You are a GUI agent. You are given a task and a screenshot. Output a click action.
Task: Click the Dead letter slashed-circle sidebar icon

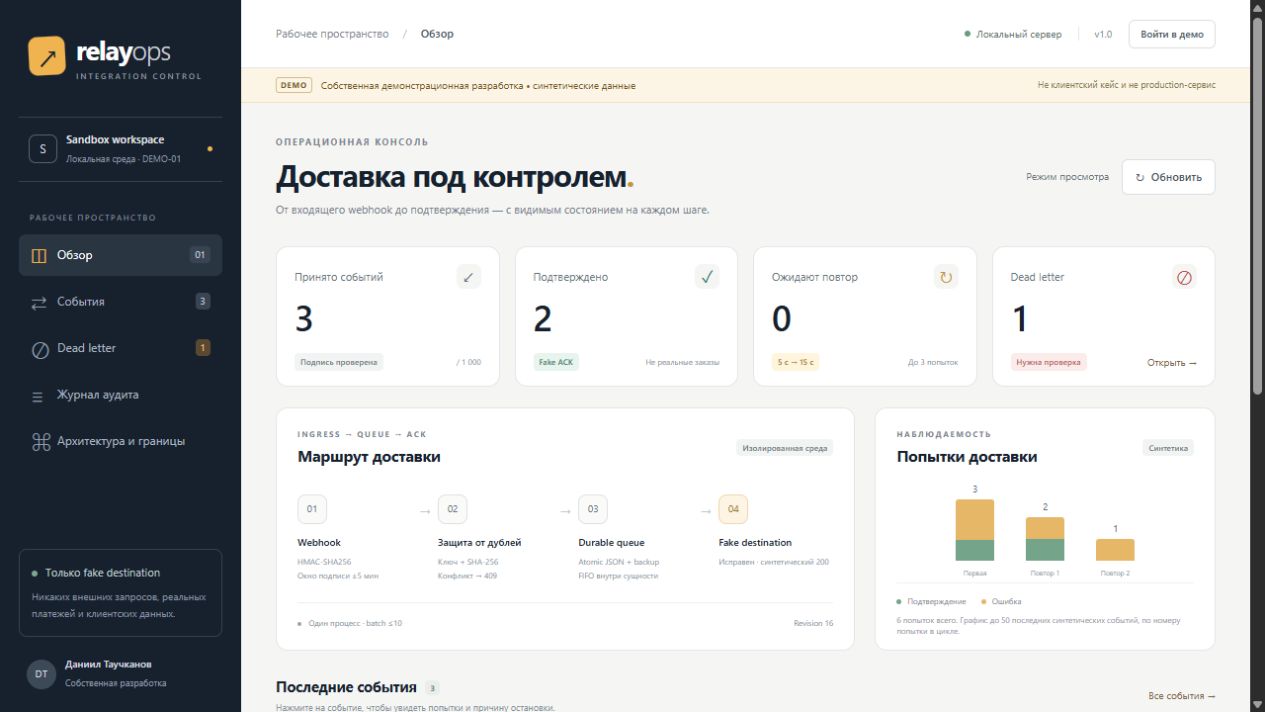pos(40,349)
